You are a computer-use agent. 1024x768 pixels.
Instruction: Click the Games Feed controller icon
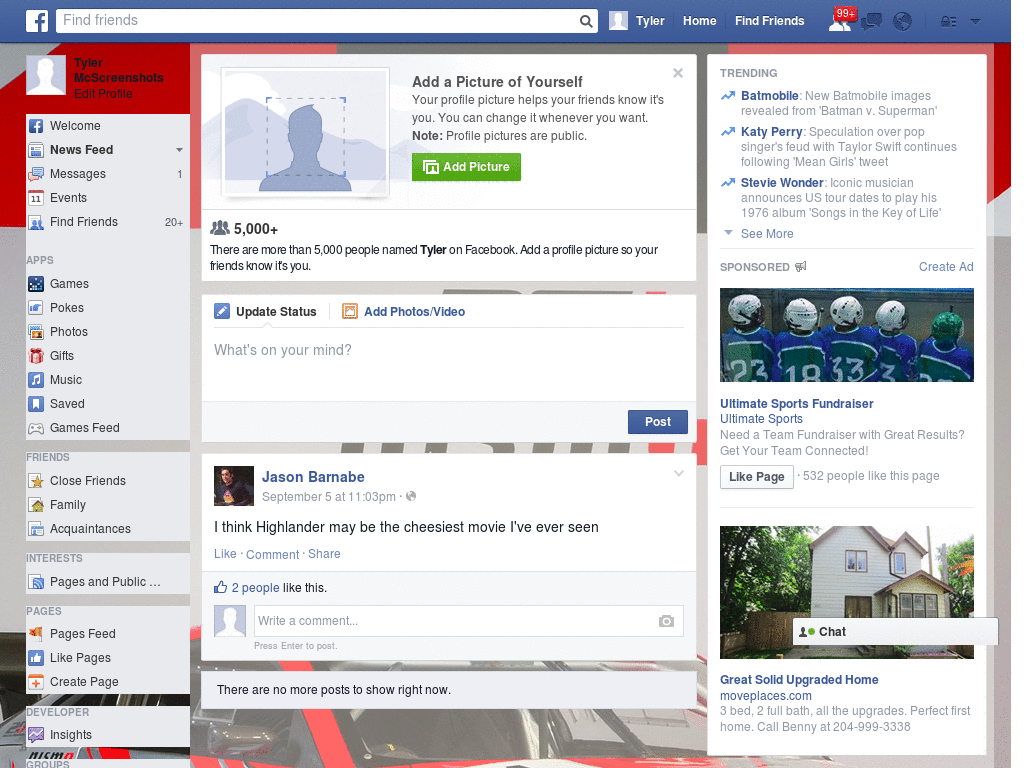tap(36, 428)
